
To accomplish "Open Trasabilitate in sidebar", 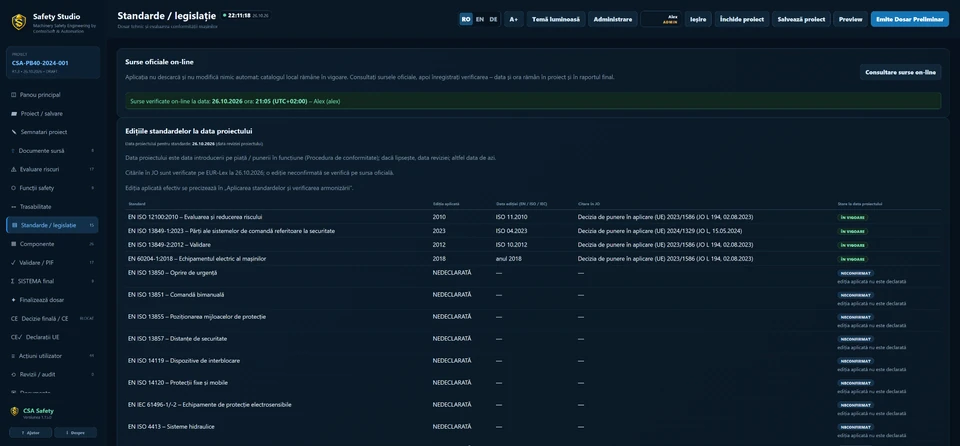I will [x=52, y=206].
